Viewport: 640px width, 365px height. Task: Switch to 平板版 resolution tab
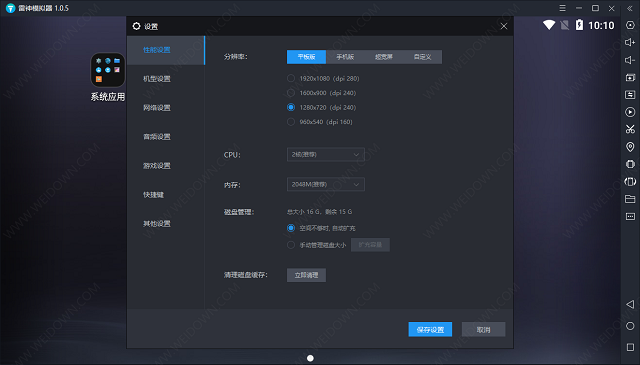307,57
